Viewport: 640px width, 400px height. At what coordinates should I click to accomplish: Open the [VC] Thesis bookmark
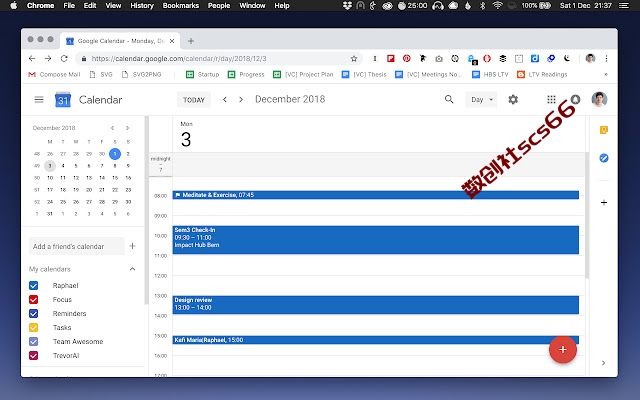pos(364,75)
